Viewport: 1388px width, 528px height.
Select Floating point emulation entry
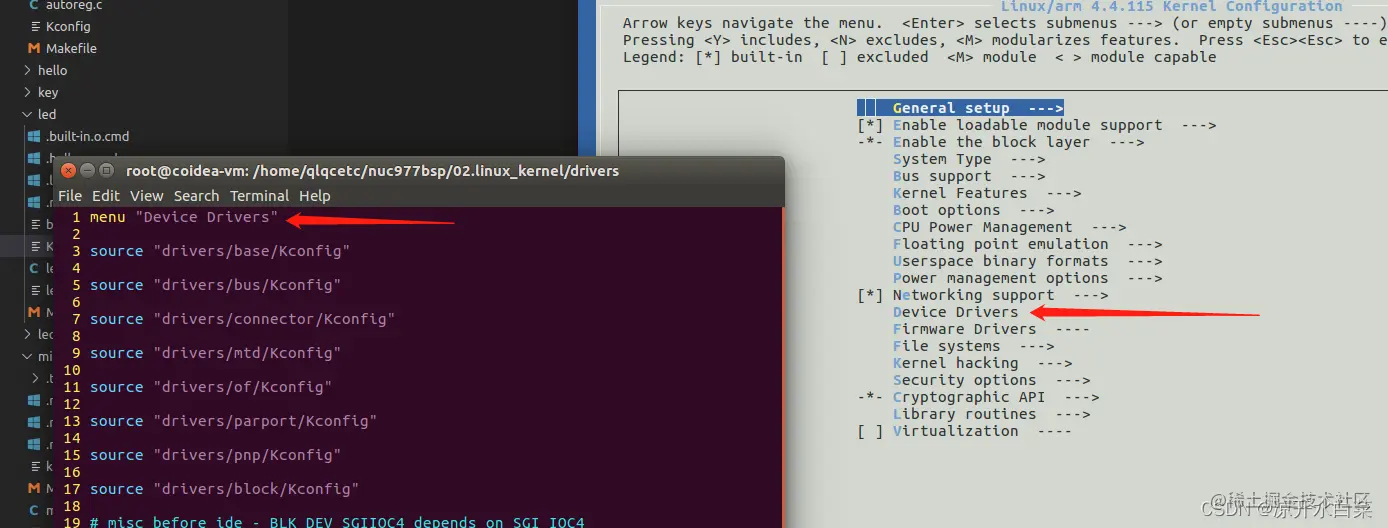[1027, 244]
